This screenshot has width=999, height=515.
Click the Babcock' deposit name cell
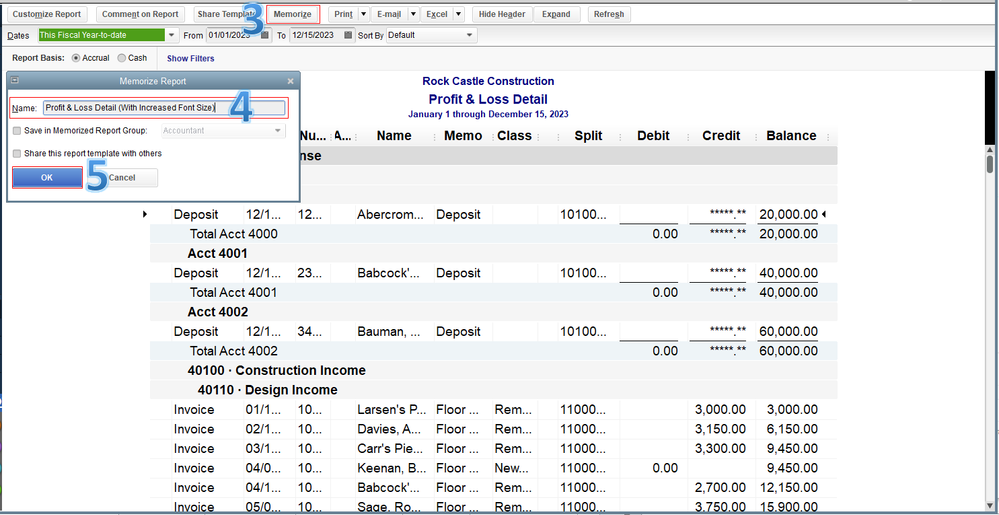[389, 273]
